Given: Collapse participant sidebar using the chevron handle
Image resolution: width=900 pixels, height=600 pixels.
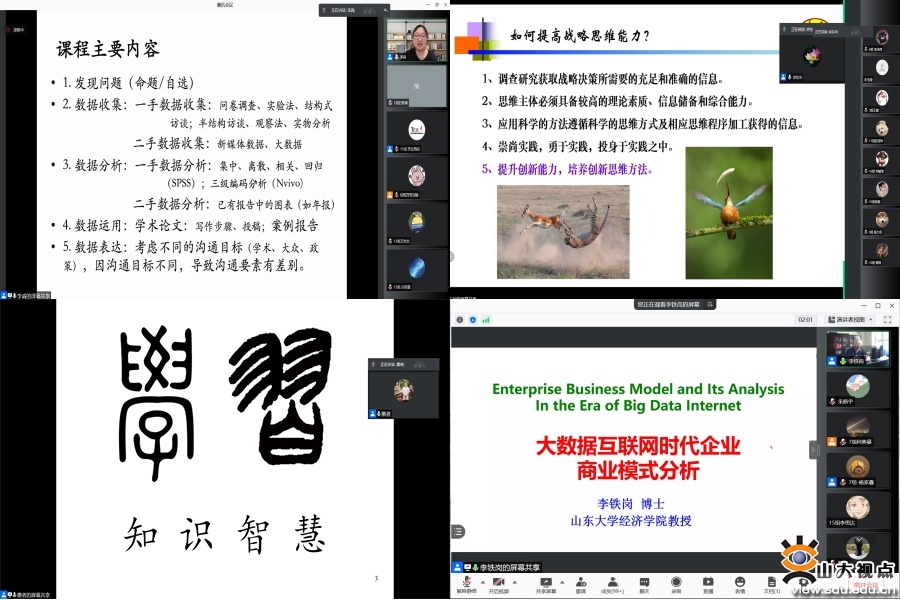Looking at the screenshot, I should 813,450.
